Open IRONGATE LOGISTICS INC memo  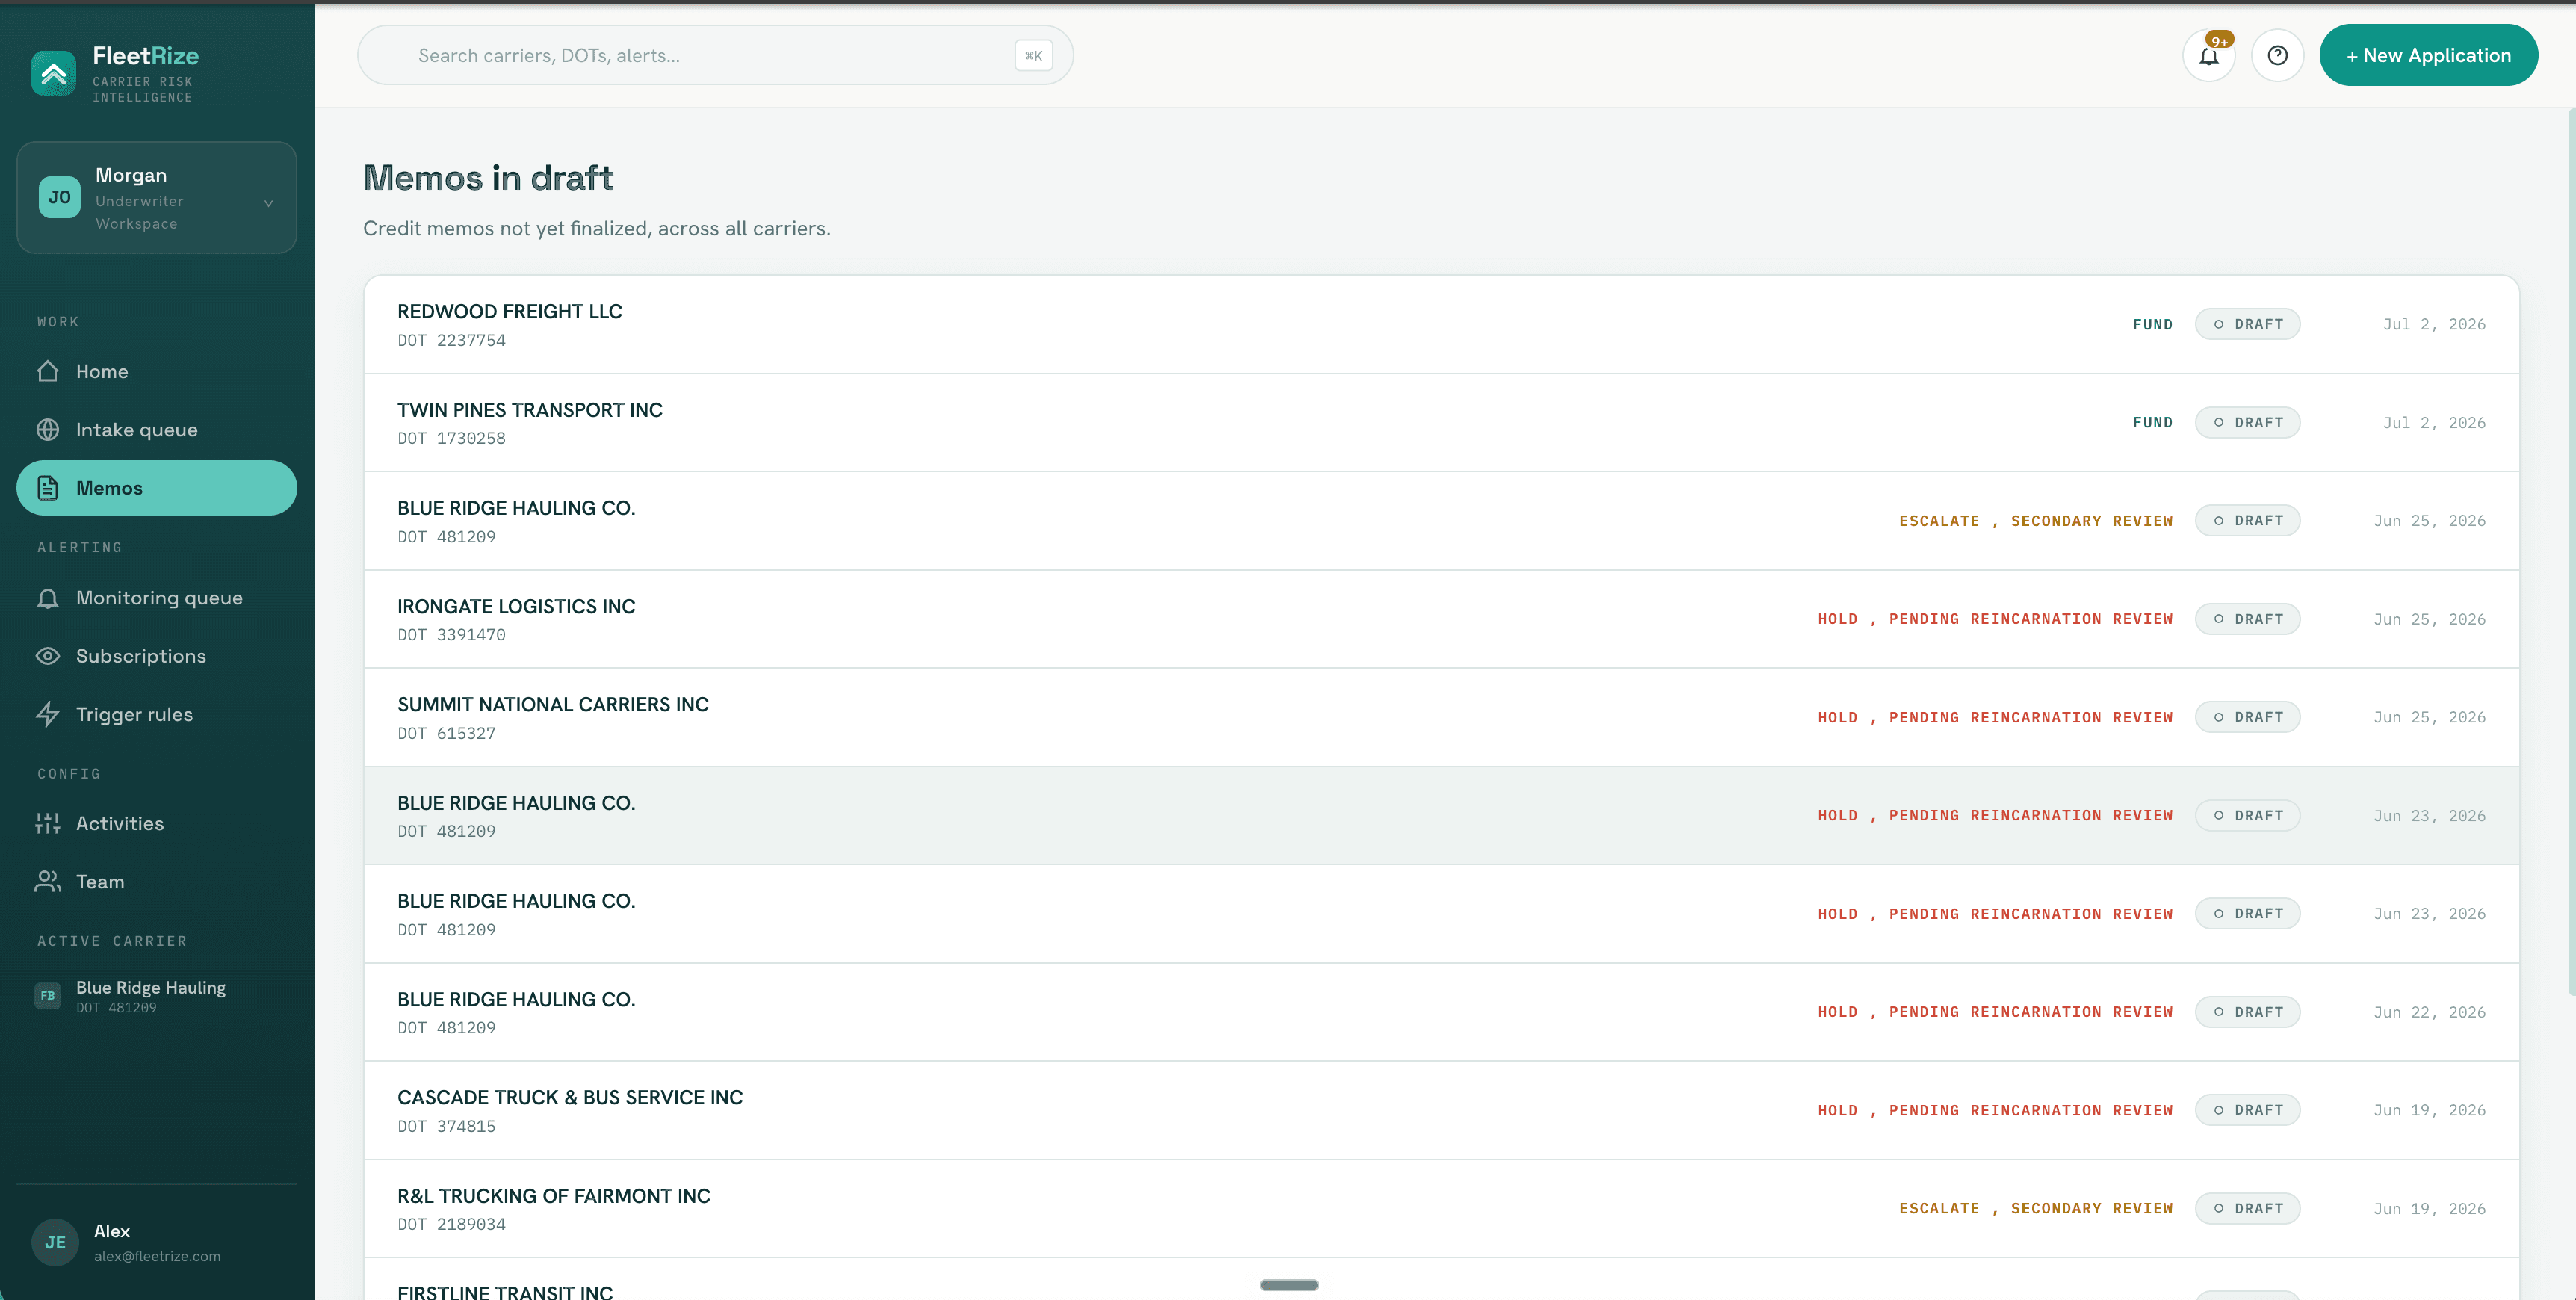coord(1441,619)
